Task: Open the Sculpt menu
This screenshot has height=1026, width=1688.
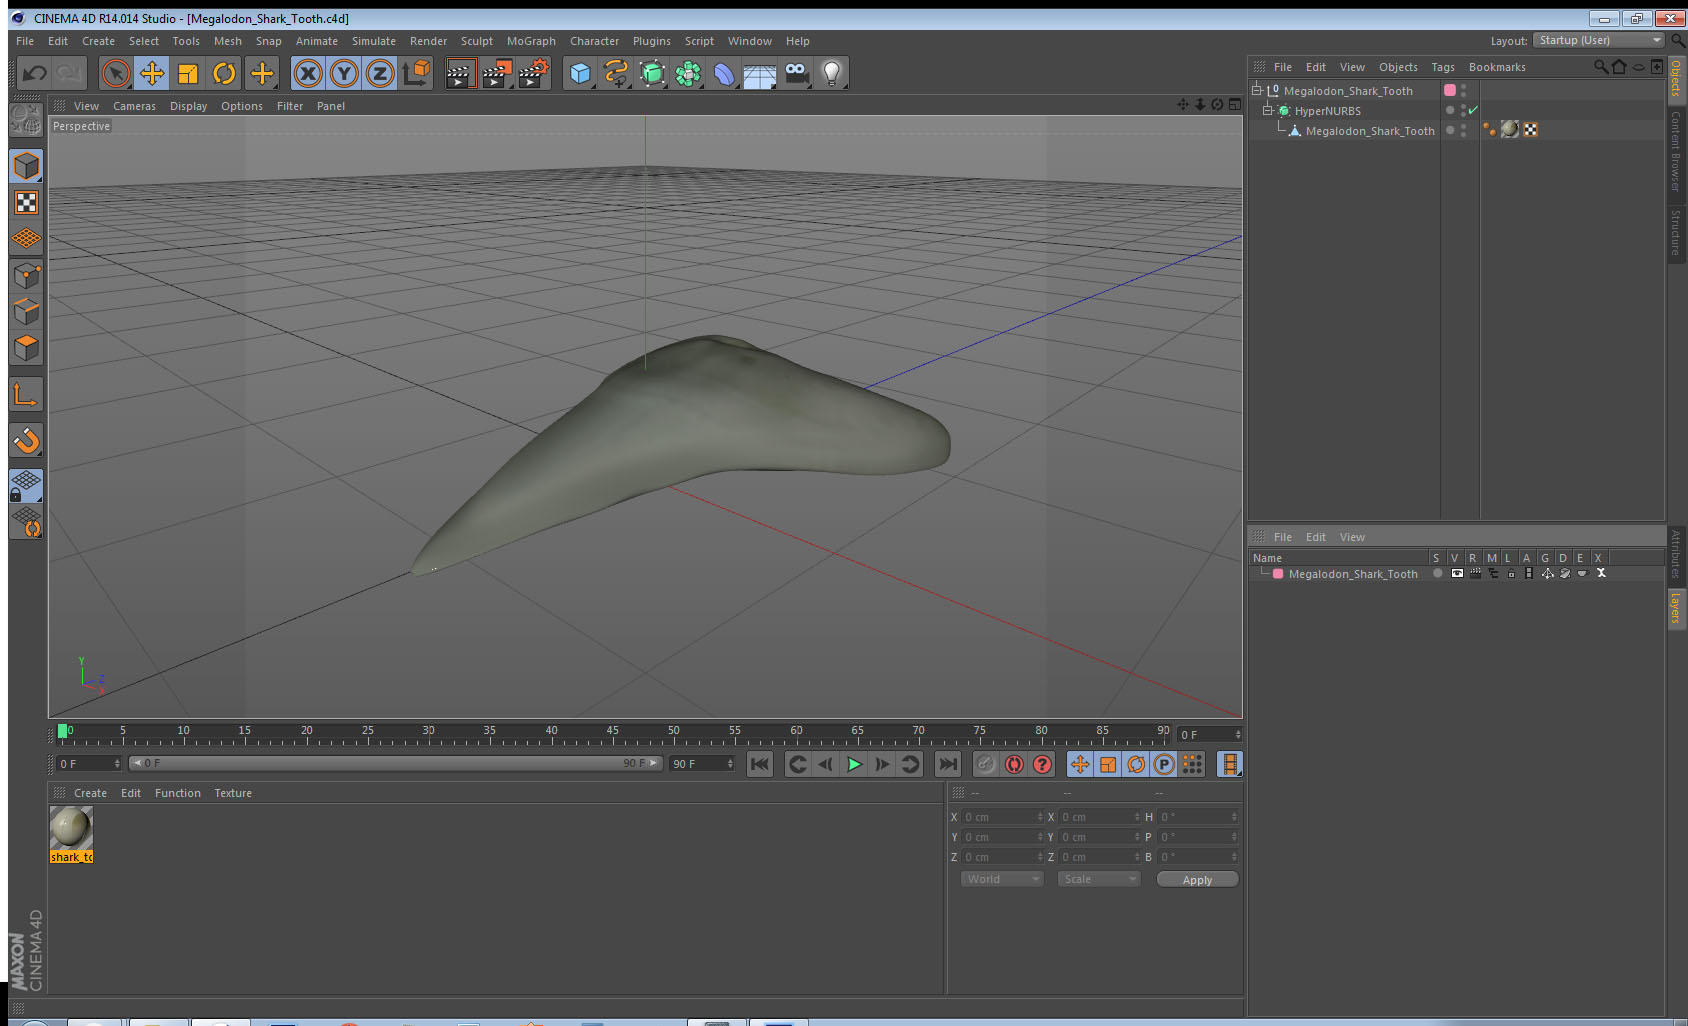Action: (x=476, y=41)
